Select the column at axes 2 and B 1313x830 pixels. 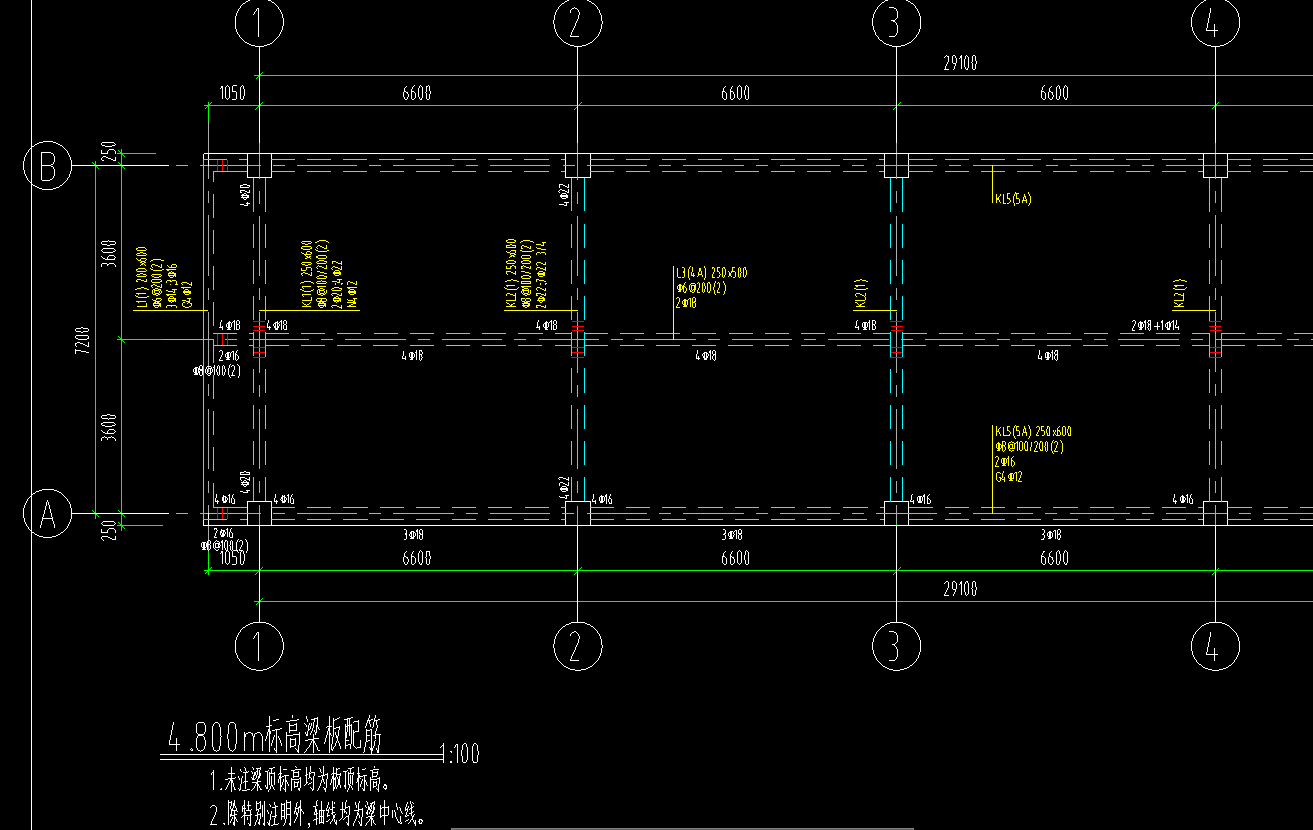[577, 165]
